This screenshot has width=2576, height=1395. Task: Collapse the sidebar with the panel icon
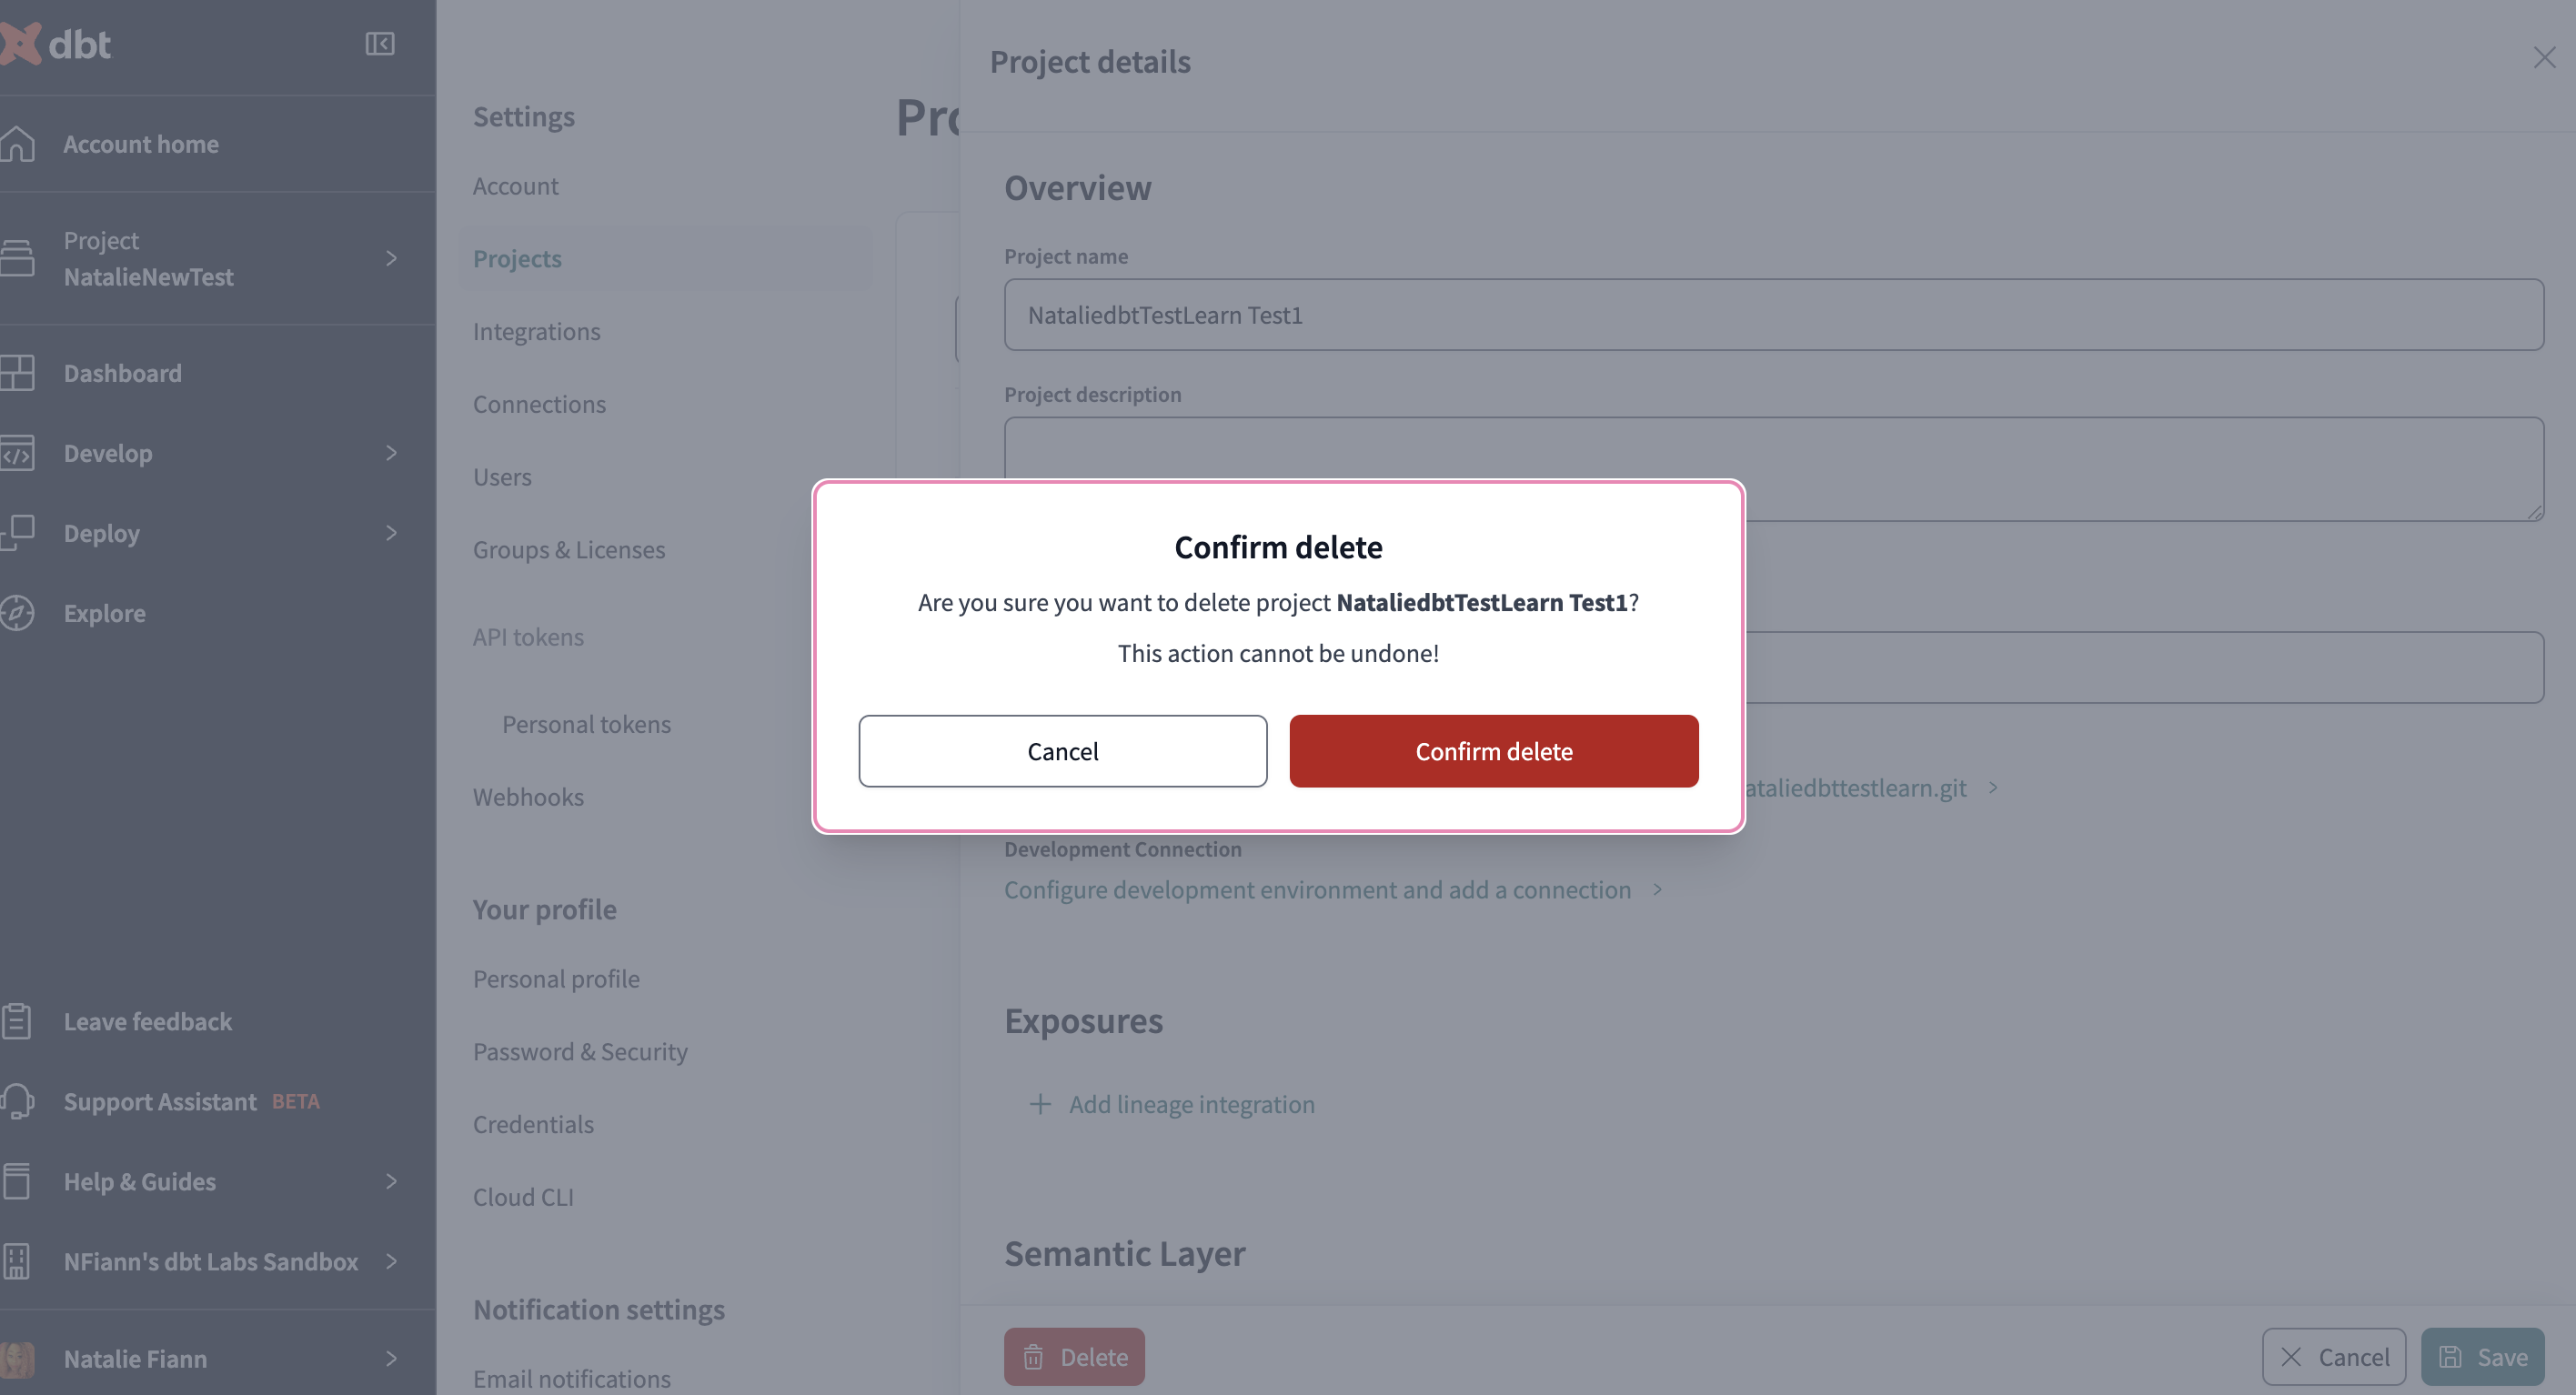pos(379,44)
